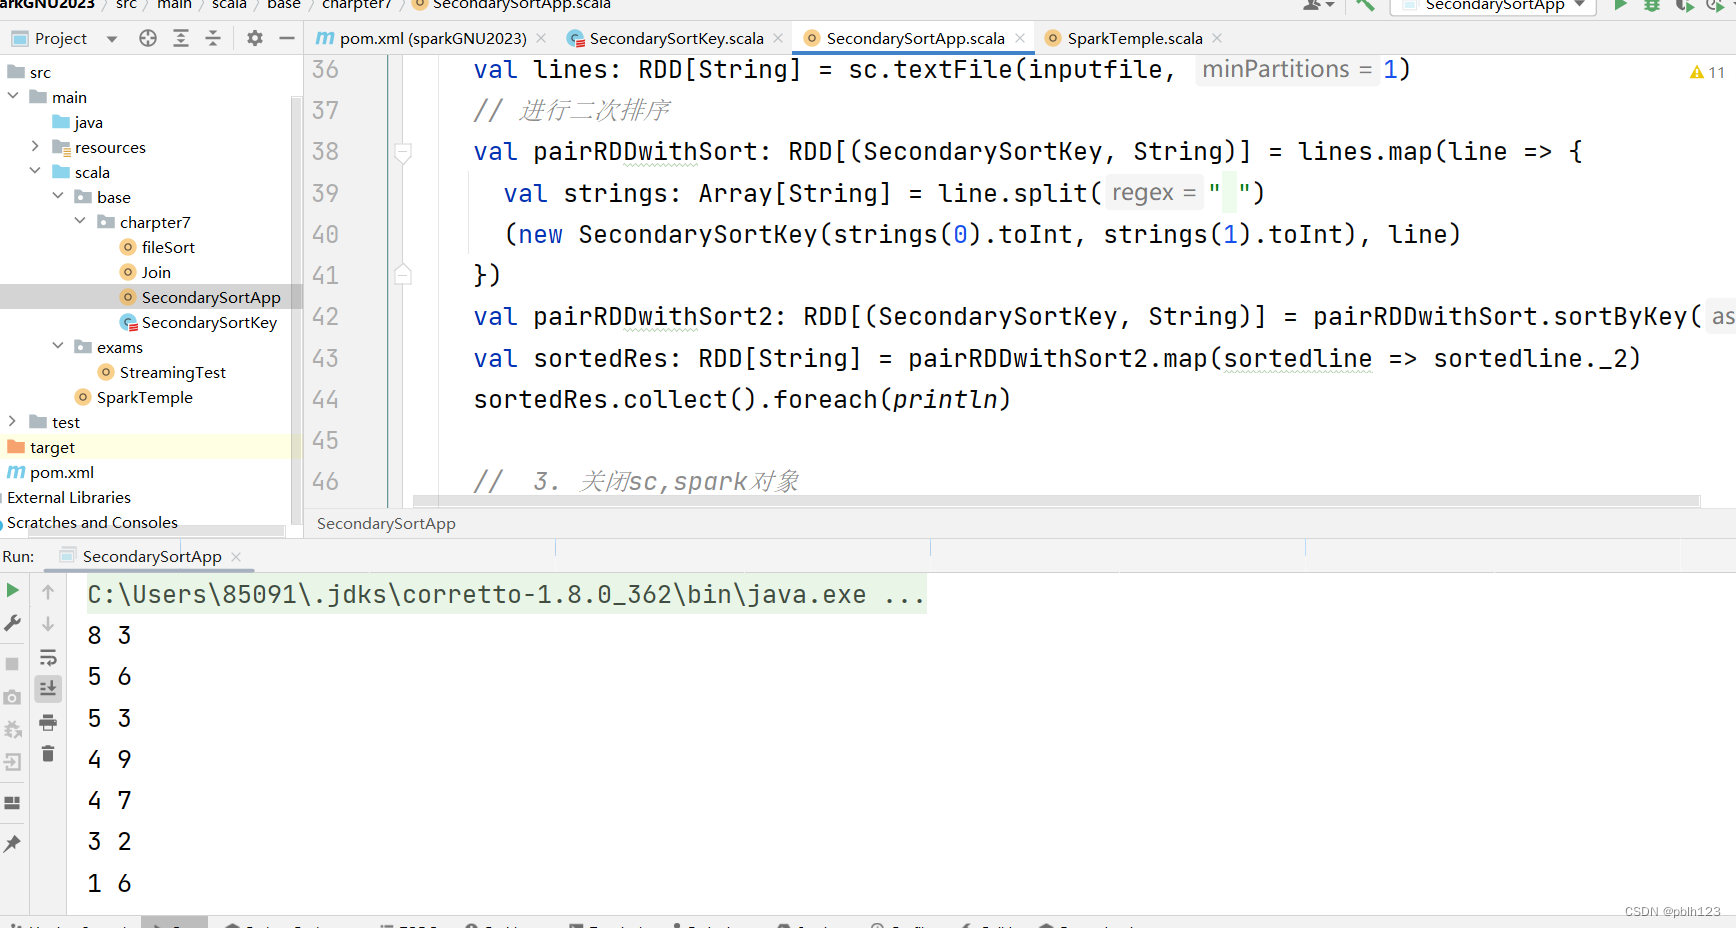Click the exit arrow icon in Run panel
Image resolution: width=1736 pixels, height=928 pixels.
(13, 762)
